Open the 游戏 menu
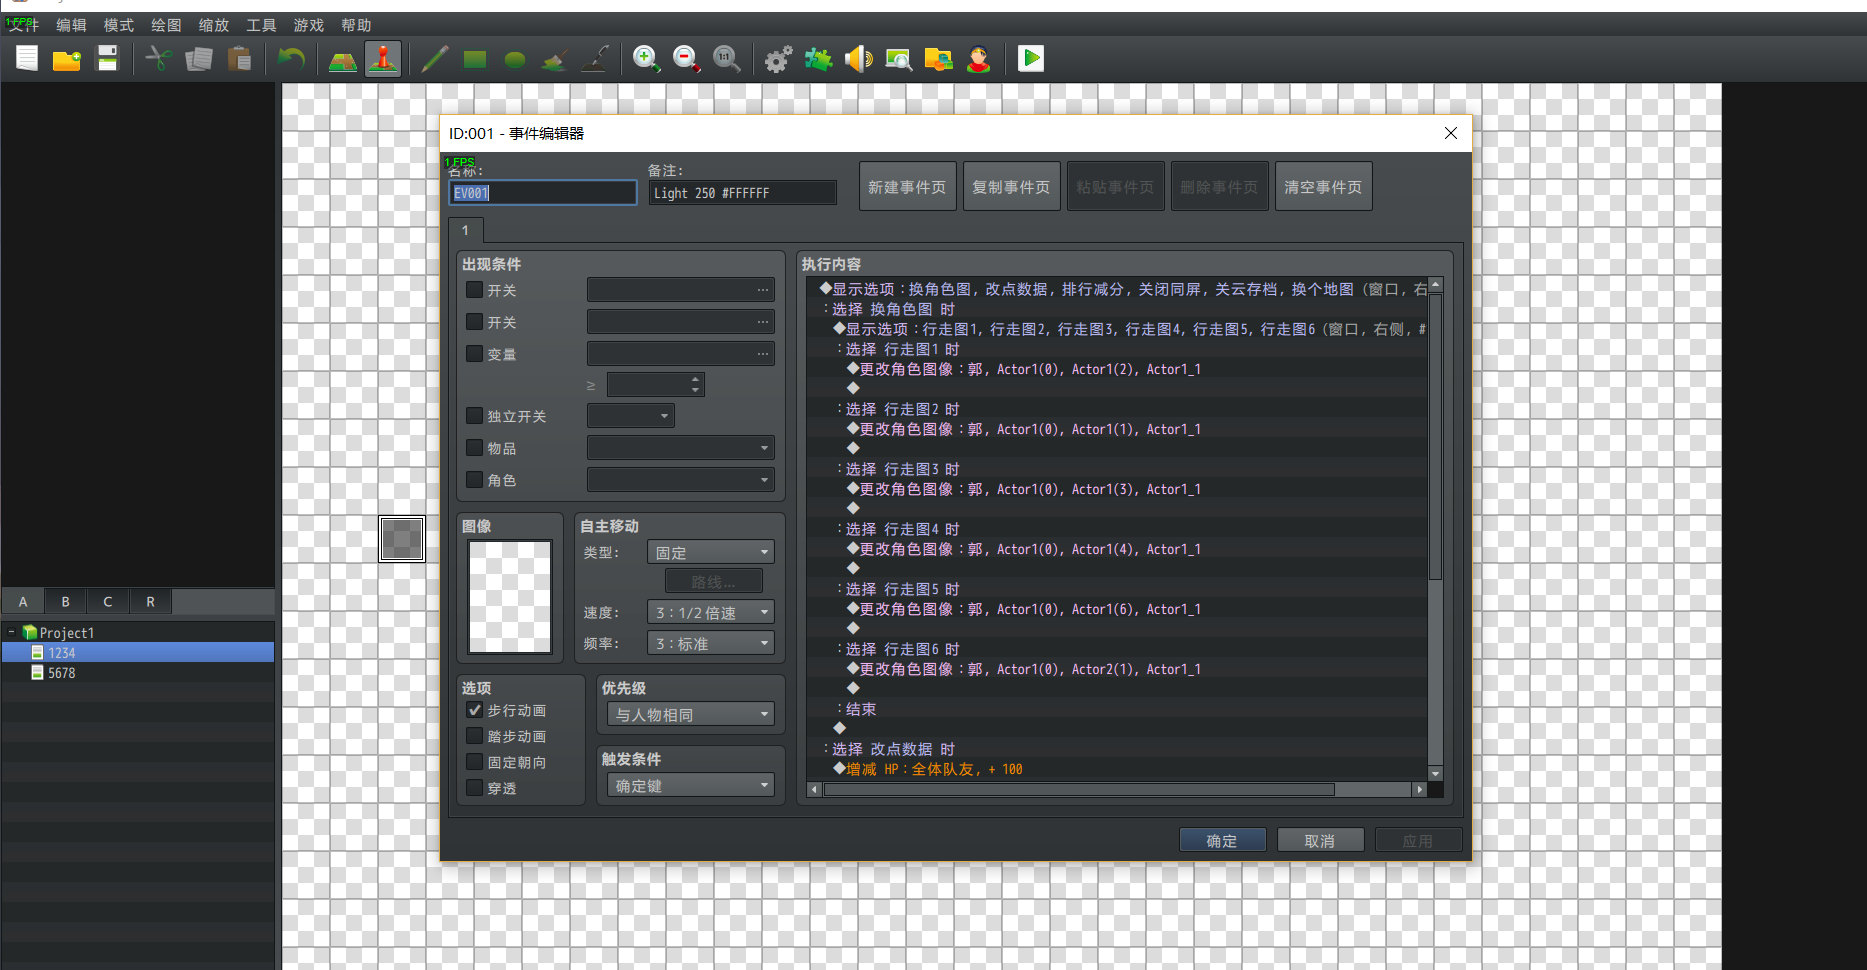 [309, 25]
